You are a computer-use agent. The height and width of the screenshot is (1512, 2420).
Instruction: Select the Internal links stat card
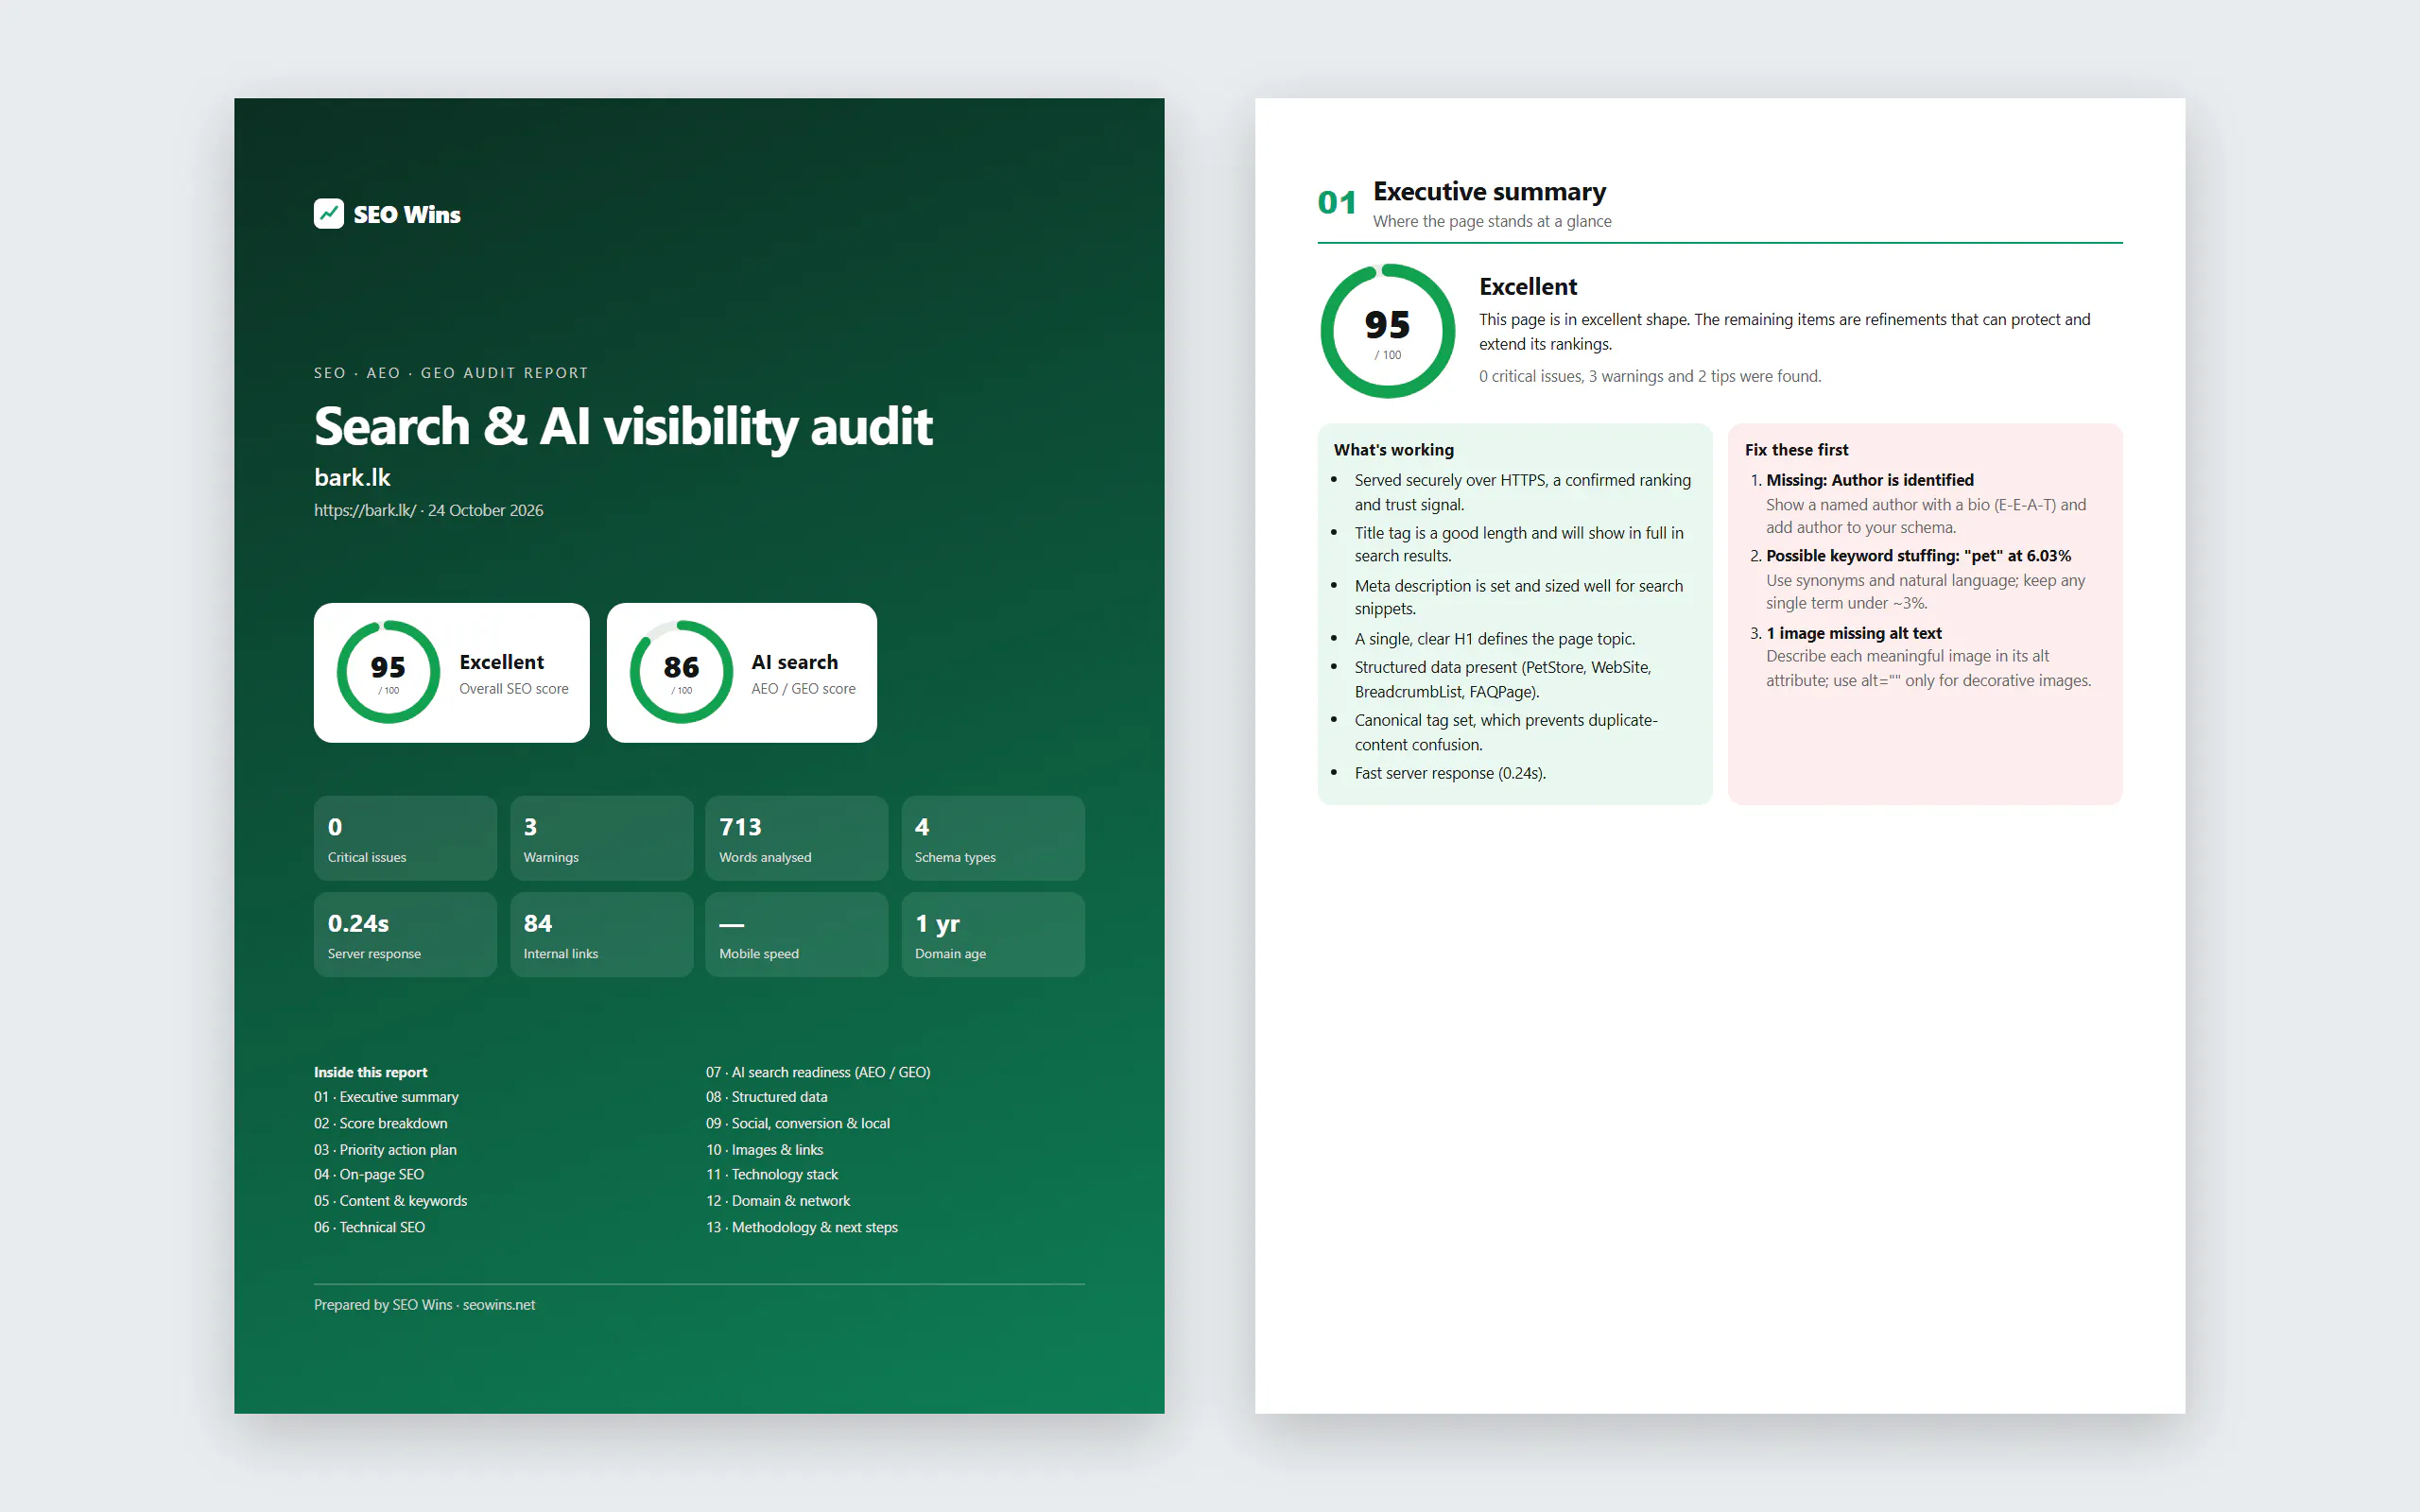[x=601, y=934]
